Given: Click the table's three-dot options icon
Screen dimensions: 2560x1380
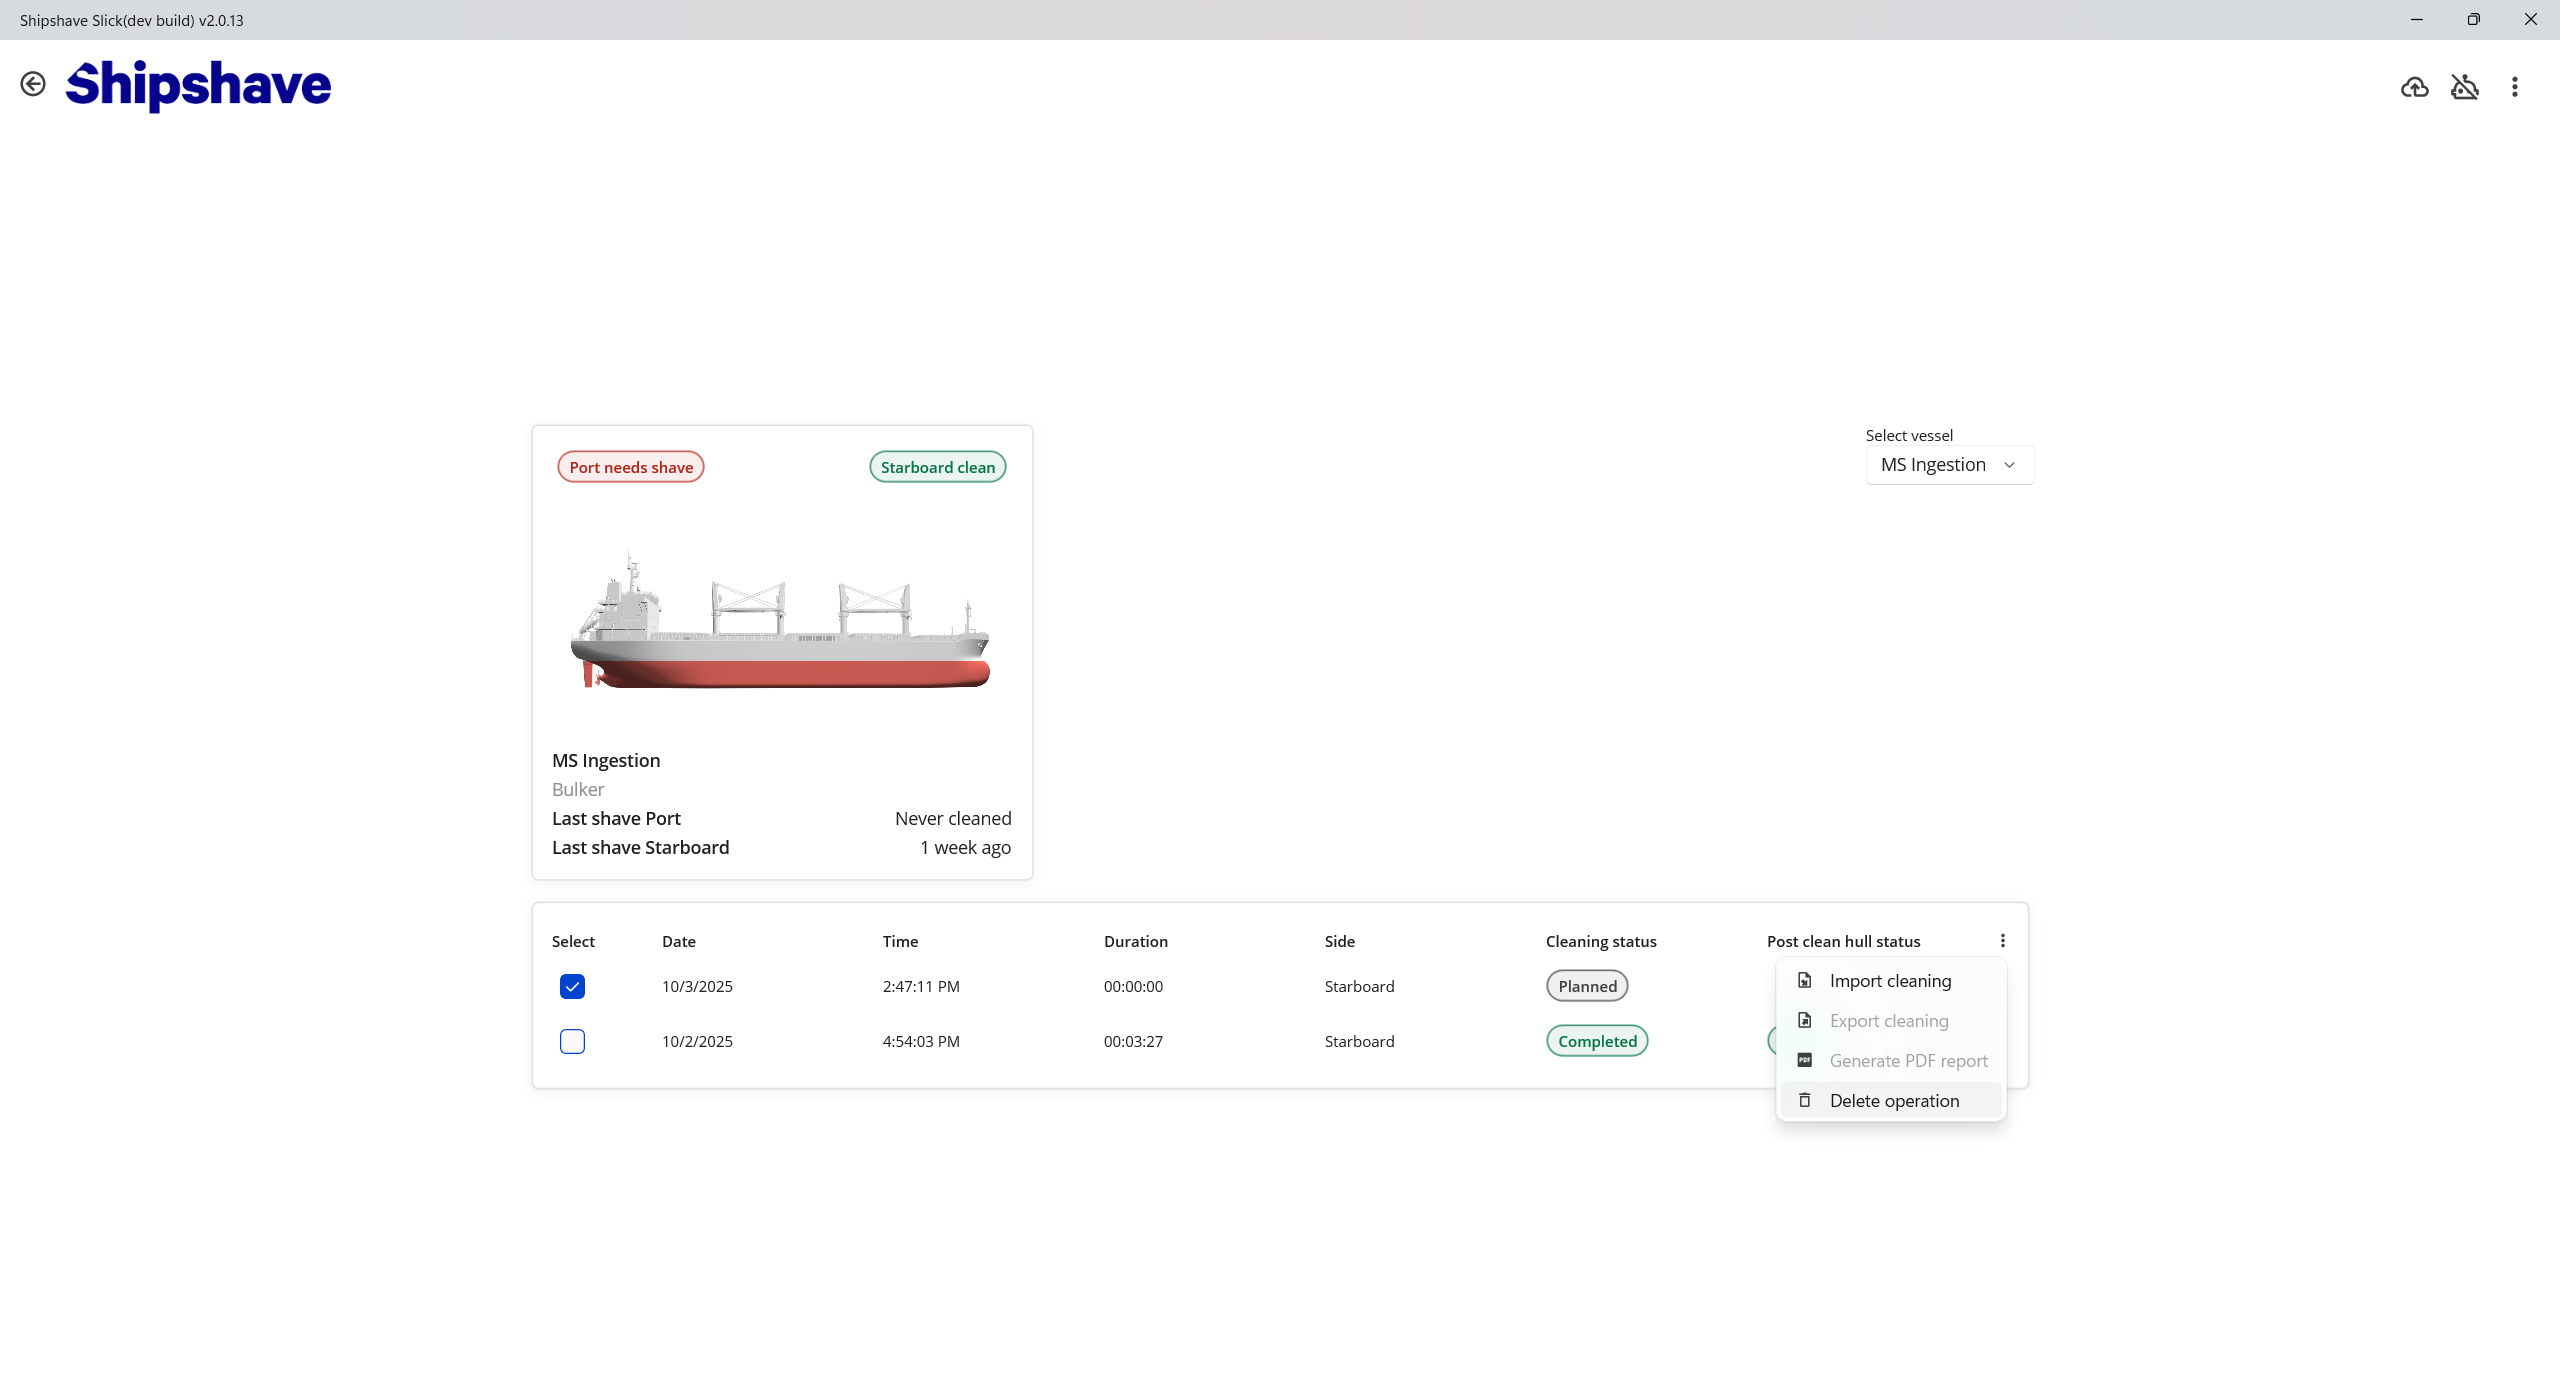Looking at the screenshot, I should [2002, 940].
